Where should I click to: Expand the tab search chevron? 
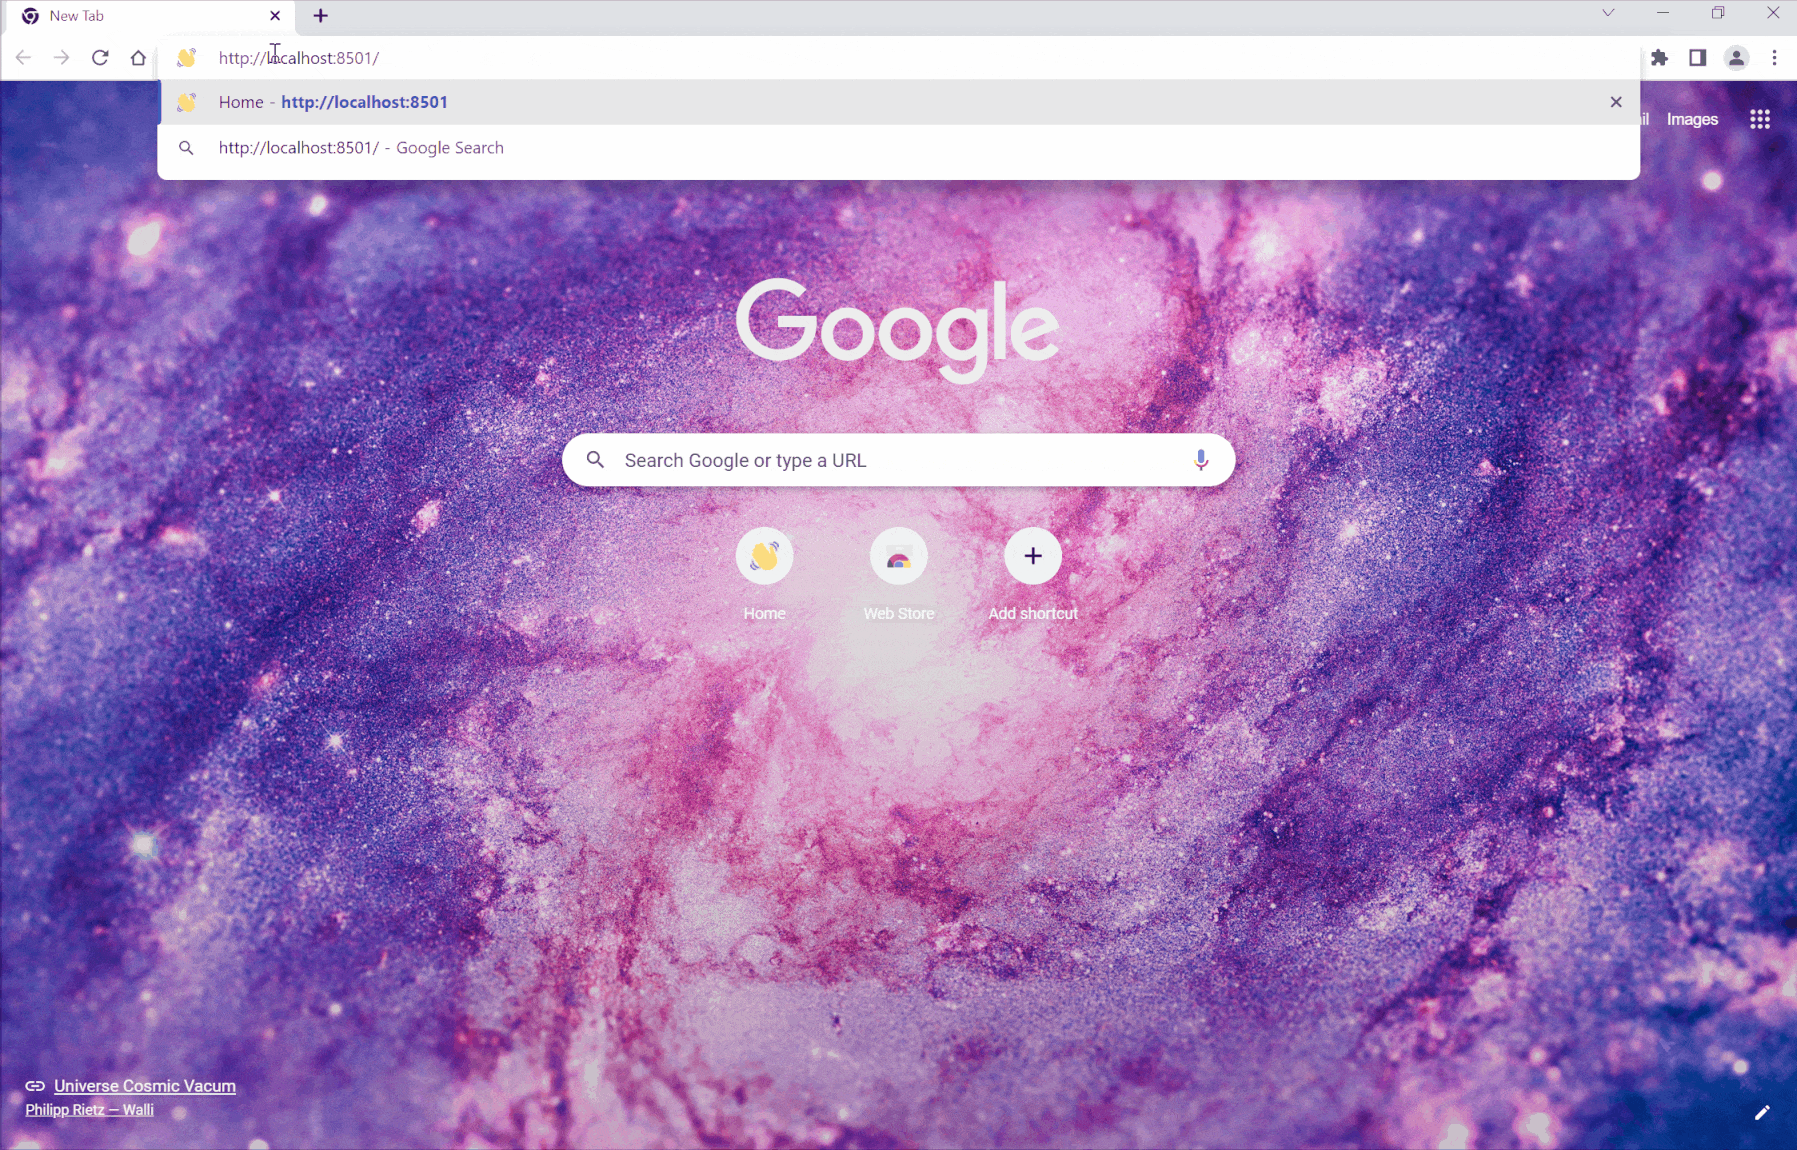1608,14
